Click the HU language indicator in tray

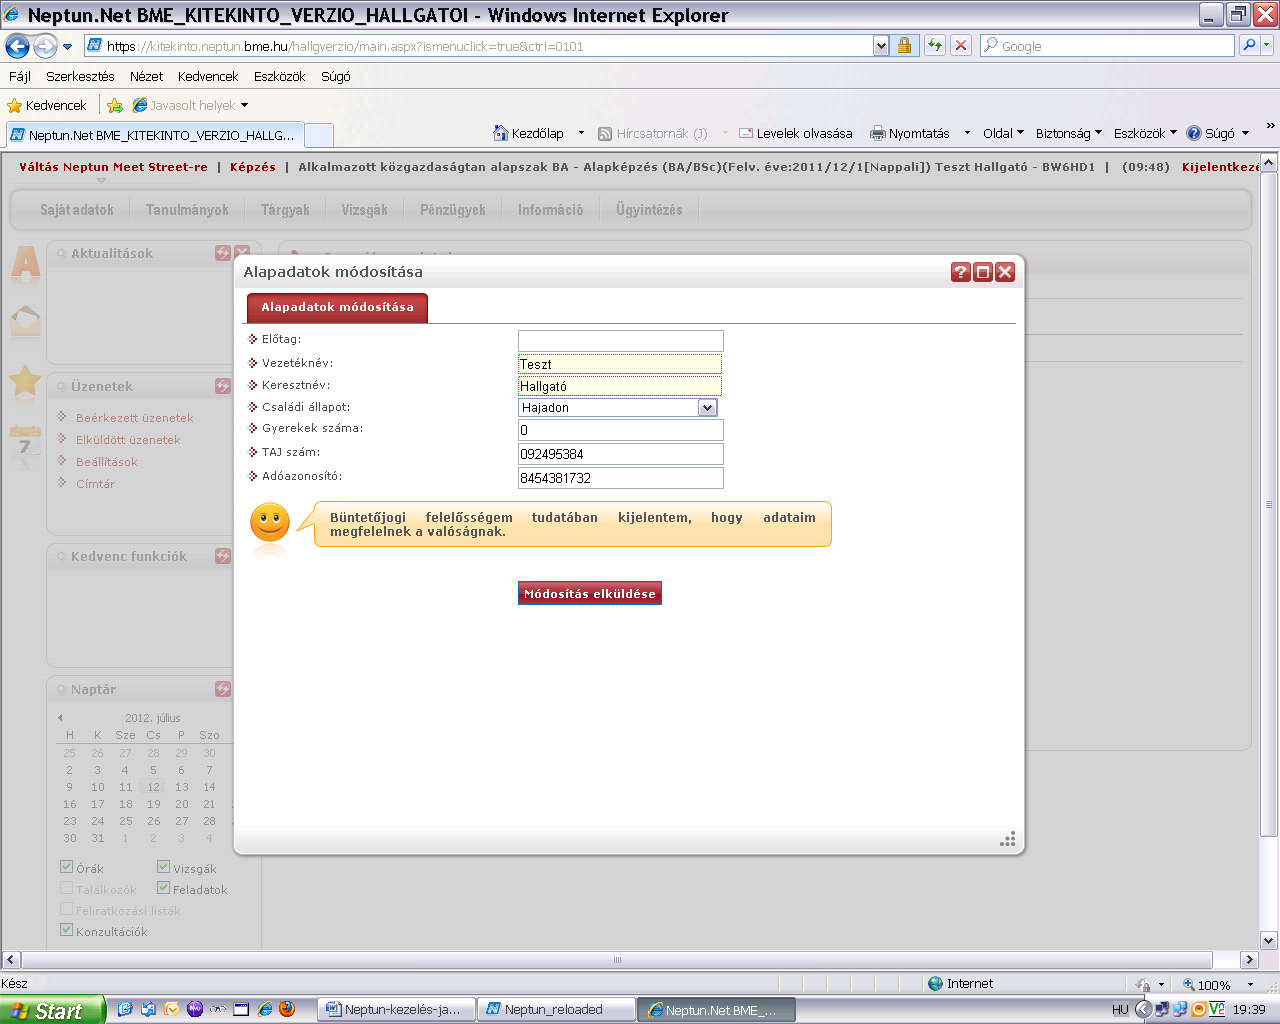(1120, 1010)
